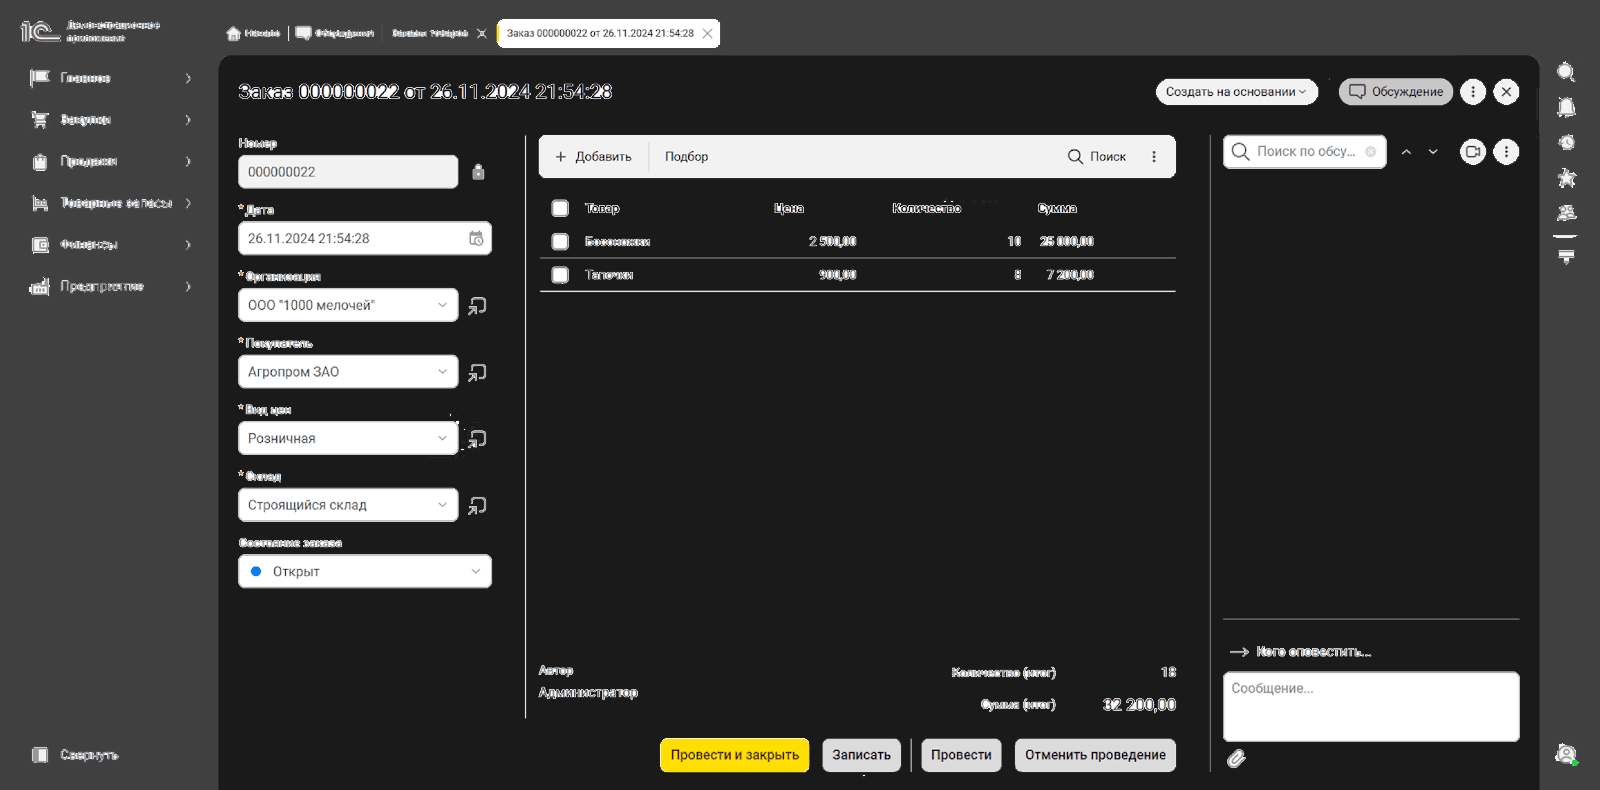Open the order status dropdown showing Открыт
The height and width of the screenshot is (790, 1600).
(x=365, y=572)
